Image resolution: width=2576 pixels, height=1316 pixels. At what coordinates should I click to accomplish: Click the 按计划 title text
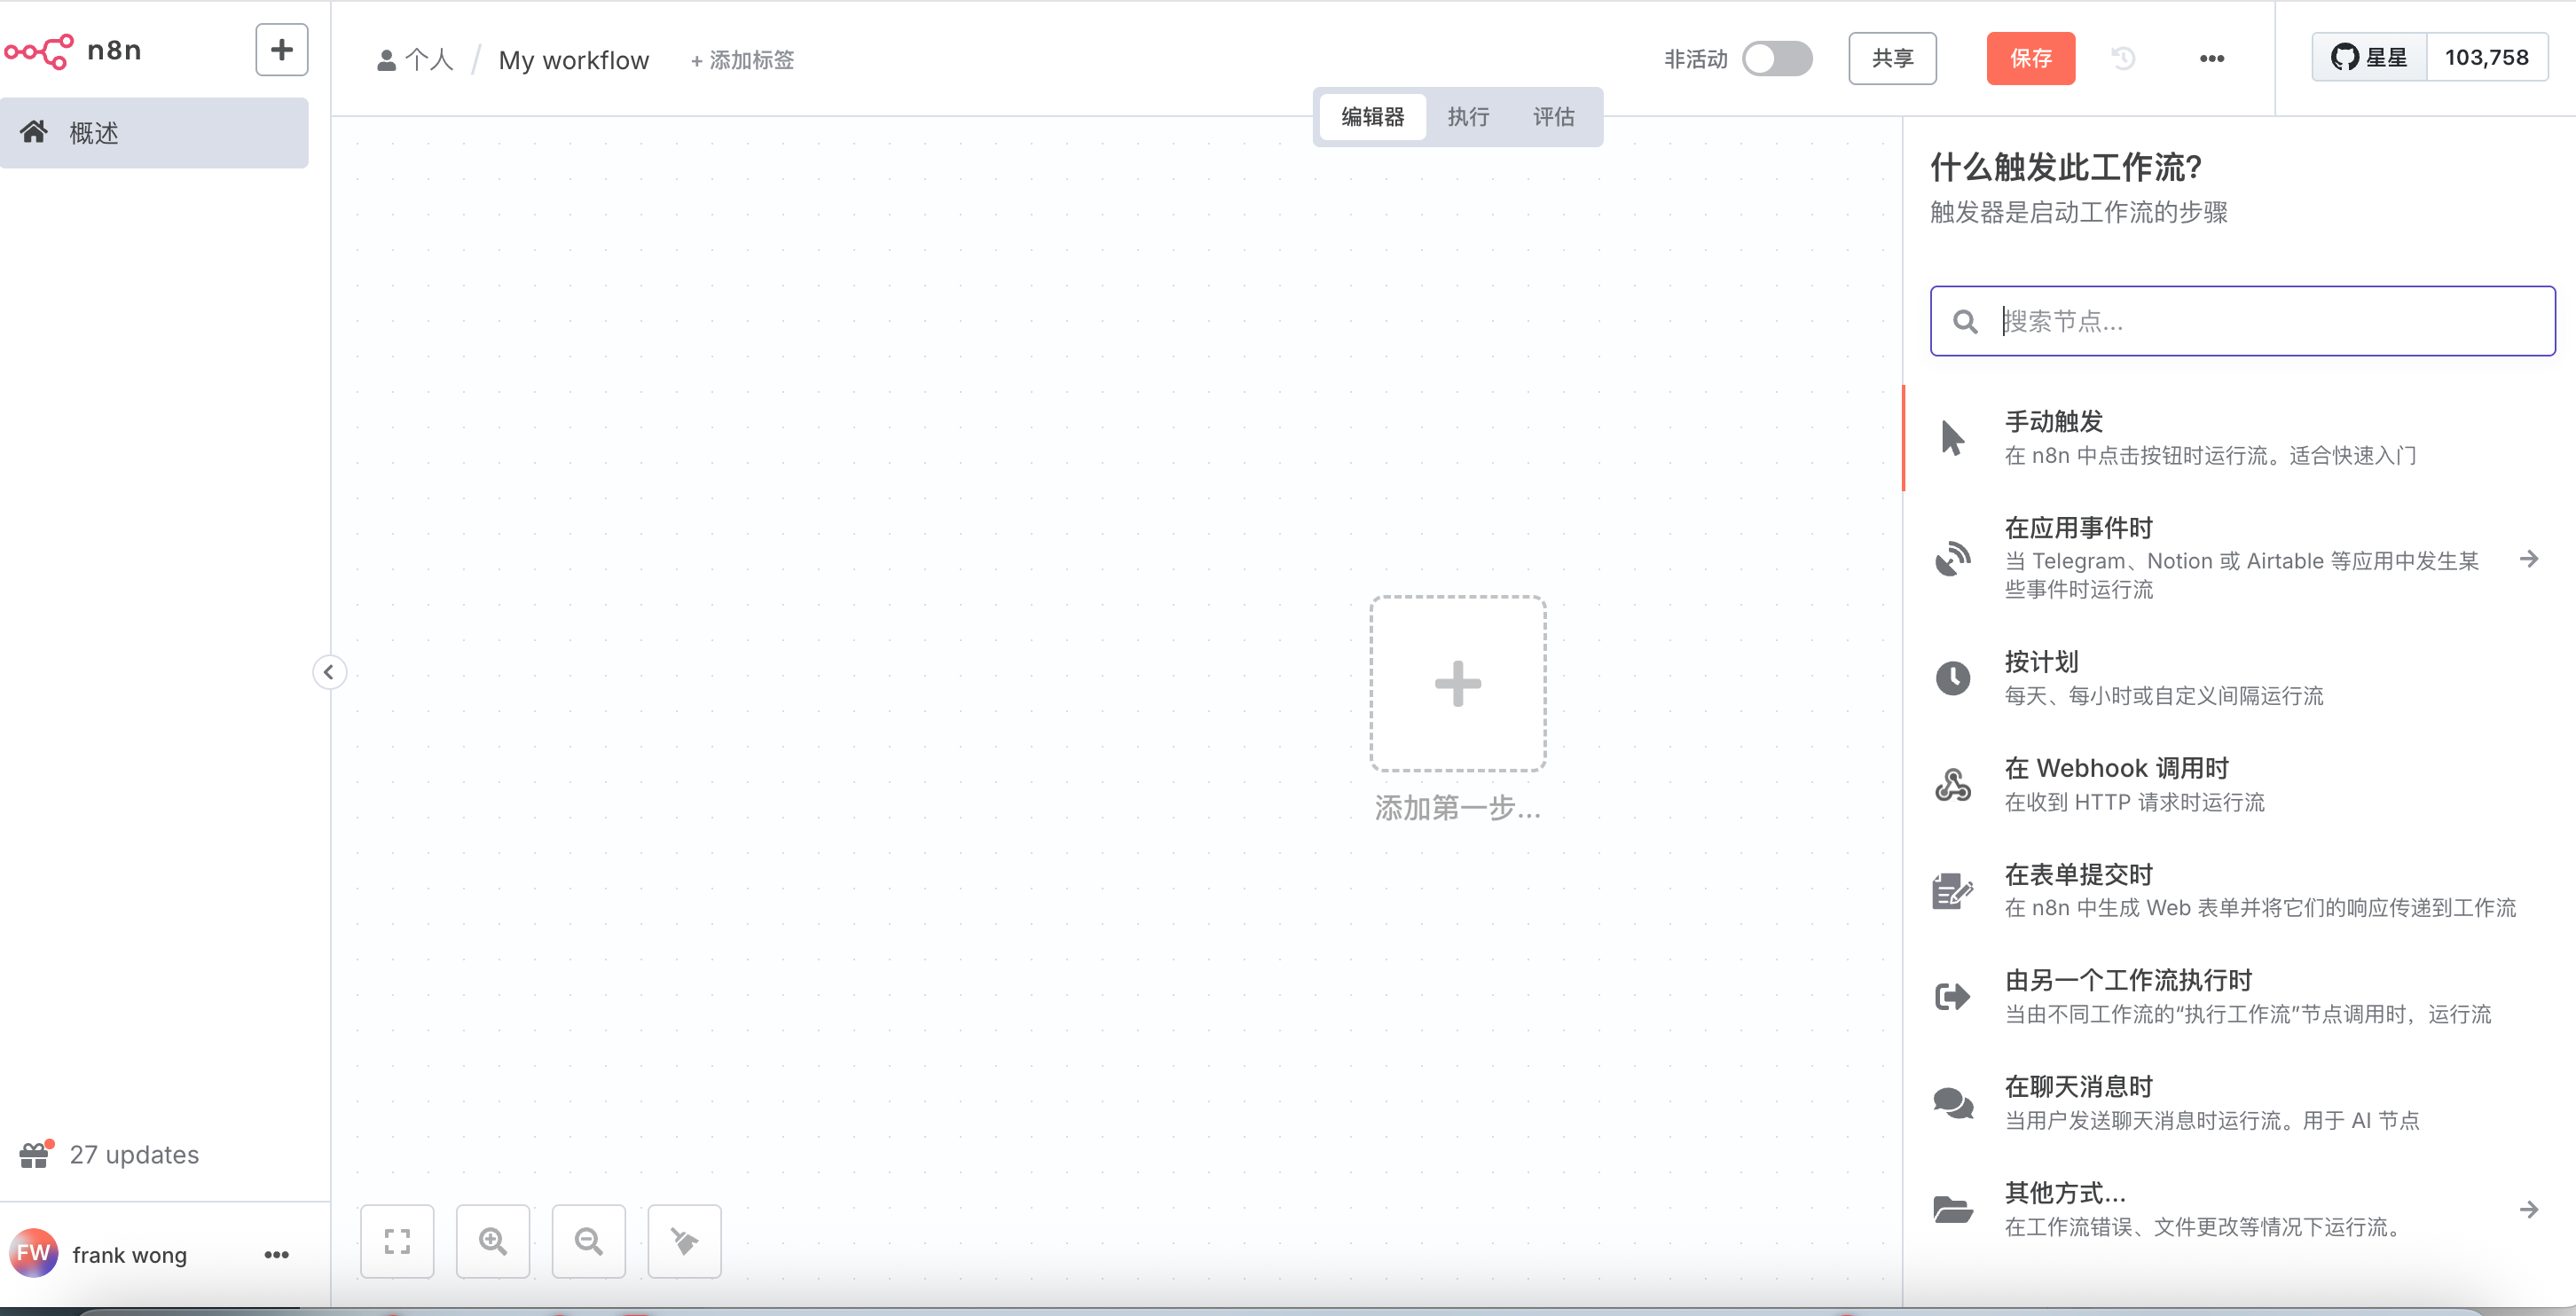[x=2042, y=662]
